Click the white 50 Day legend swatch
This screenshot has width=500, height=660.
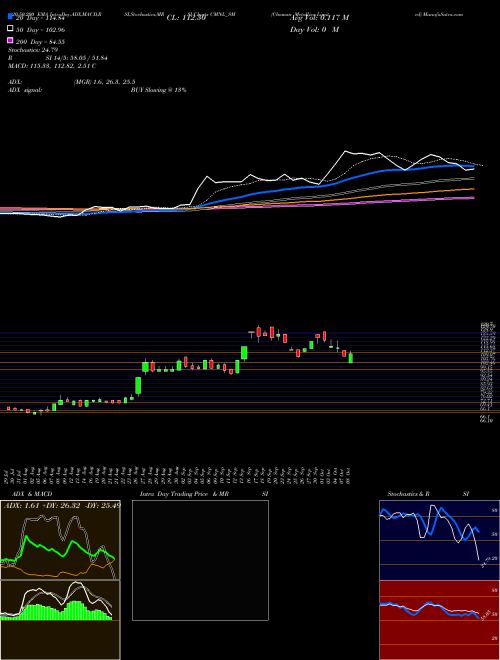(10, 29)
